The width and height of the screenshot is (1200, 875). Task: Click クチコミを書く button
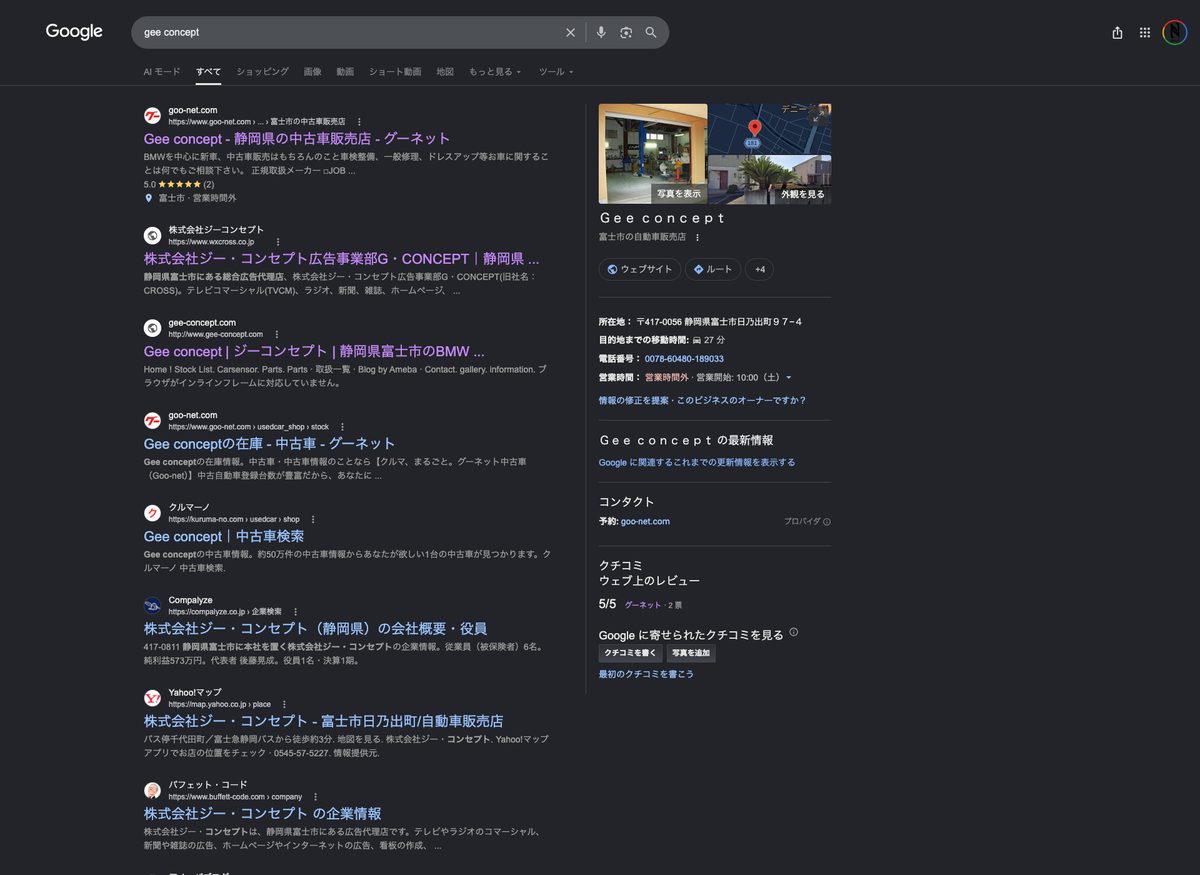[x=630, y=653]
